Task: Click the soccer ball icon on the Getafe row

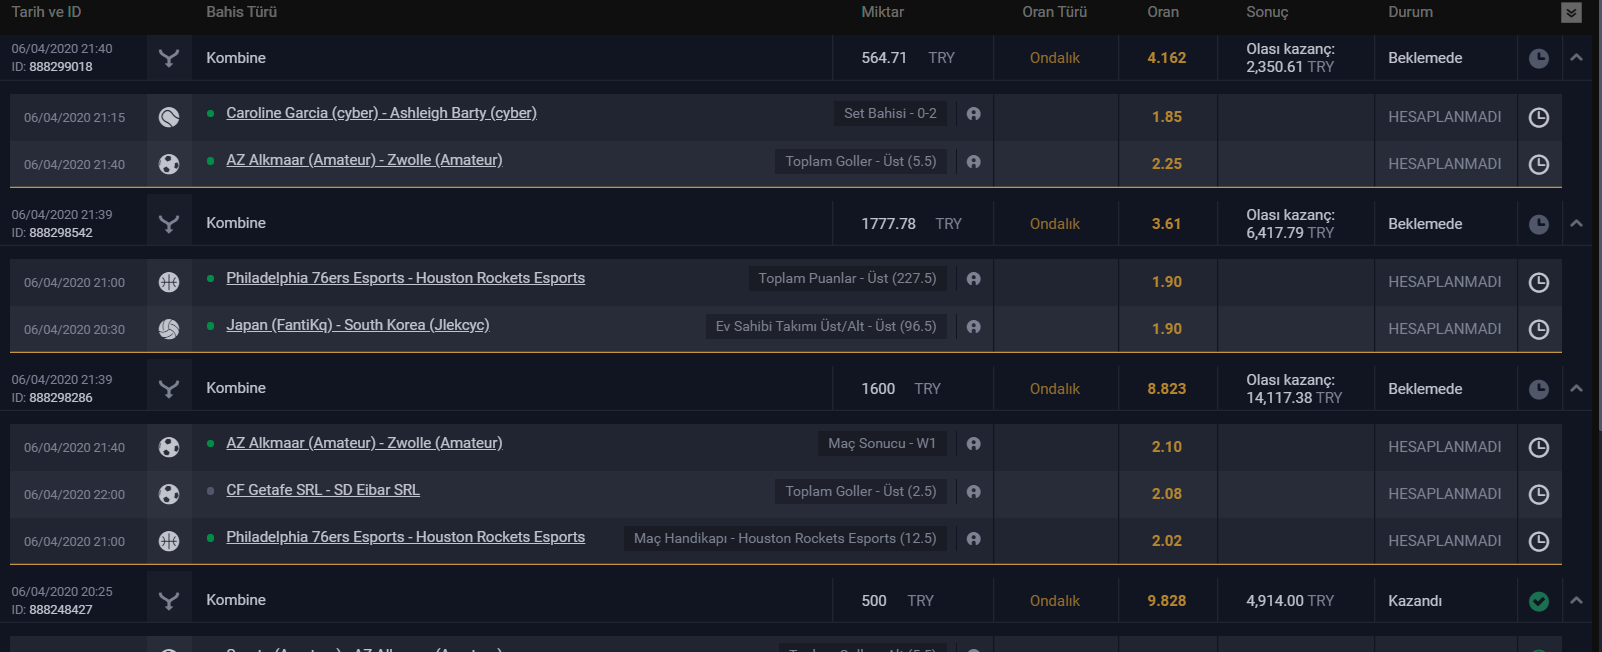Action: tap(169, 494)
